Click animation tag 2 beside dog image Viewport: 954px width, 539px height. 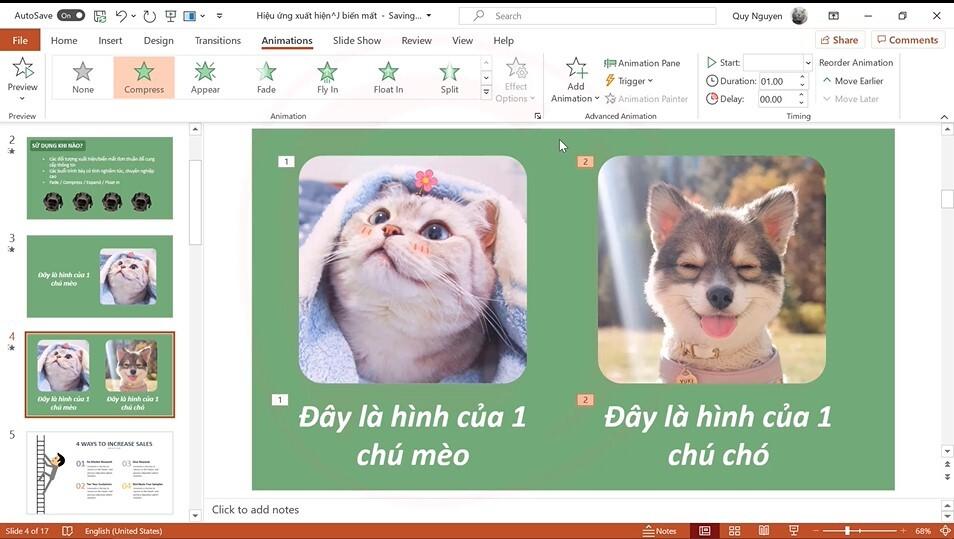point(585,161)
